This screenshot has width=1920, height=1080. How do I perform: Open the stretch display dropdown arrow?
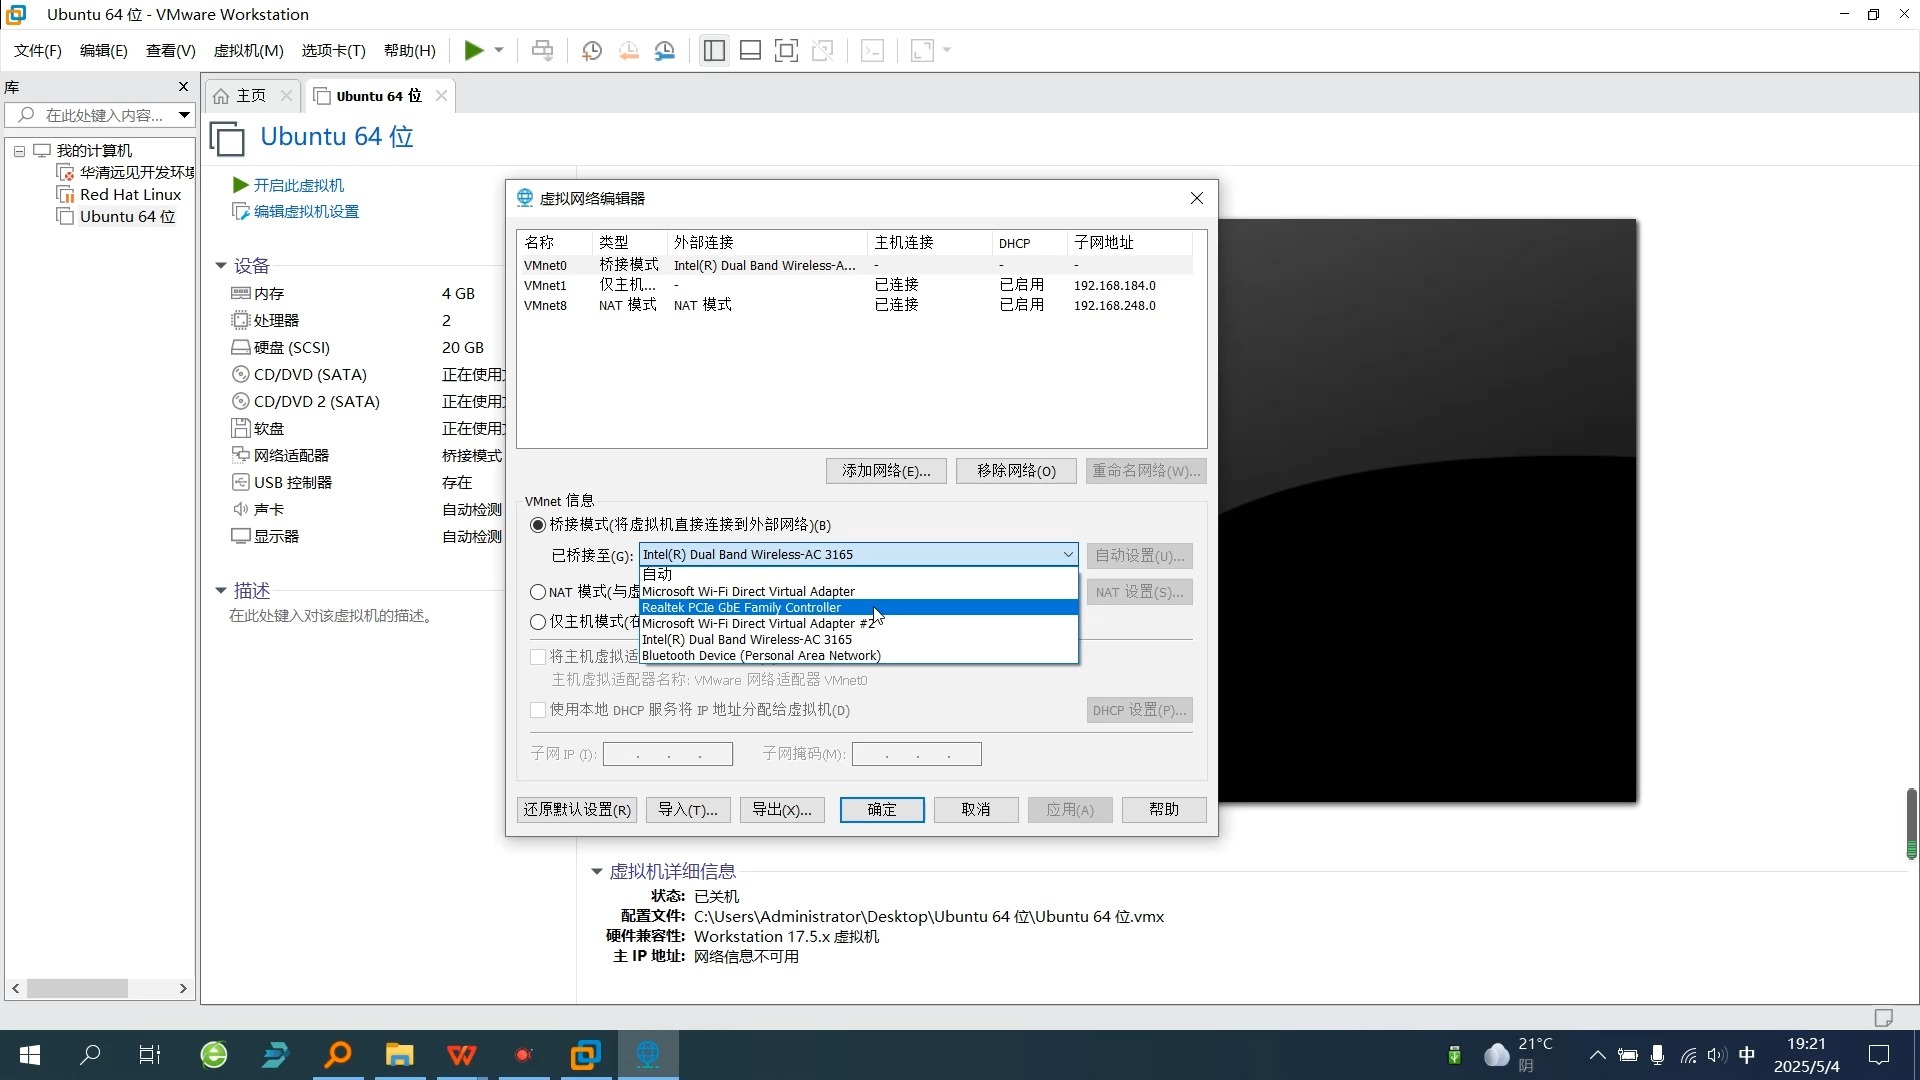[x=947, y=50]
